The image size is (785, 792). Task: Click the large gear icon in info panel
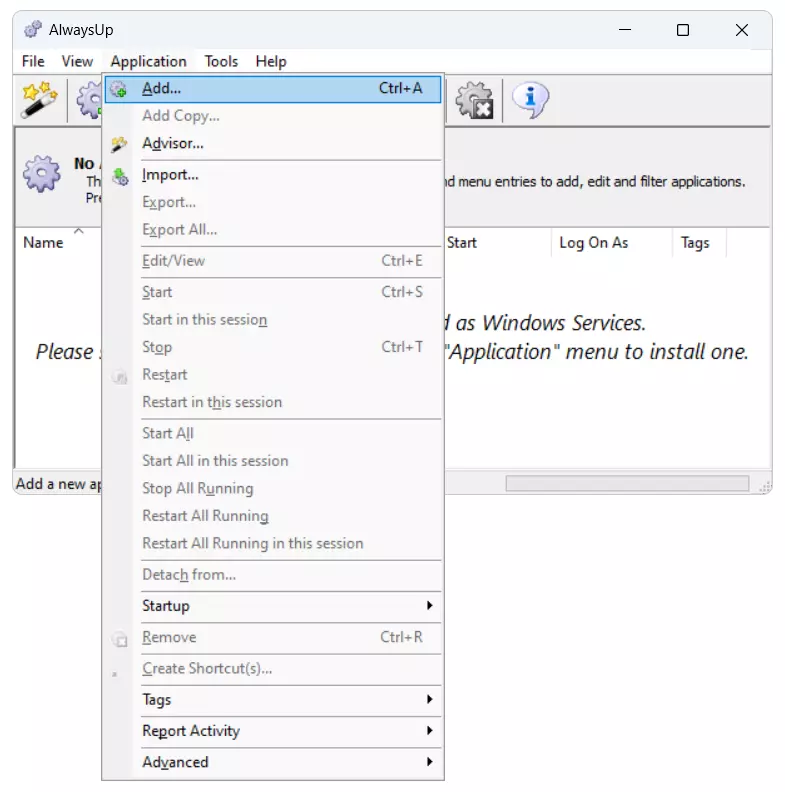click(41, 174)
